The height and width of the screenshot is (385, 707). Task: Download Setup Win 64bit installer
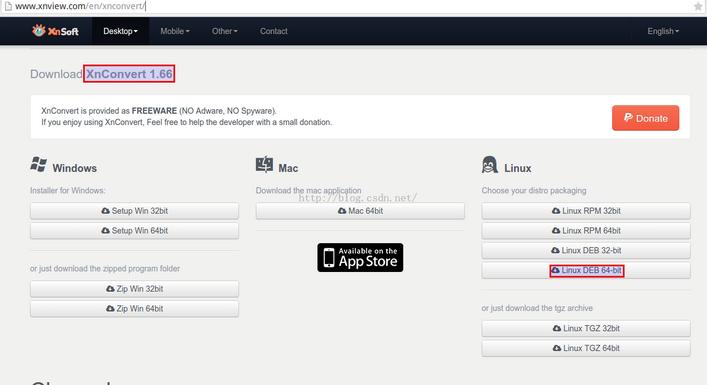click(134, 231)
